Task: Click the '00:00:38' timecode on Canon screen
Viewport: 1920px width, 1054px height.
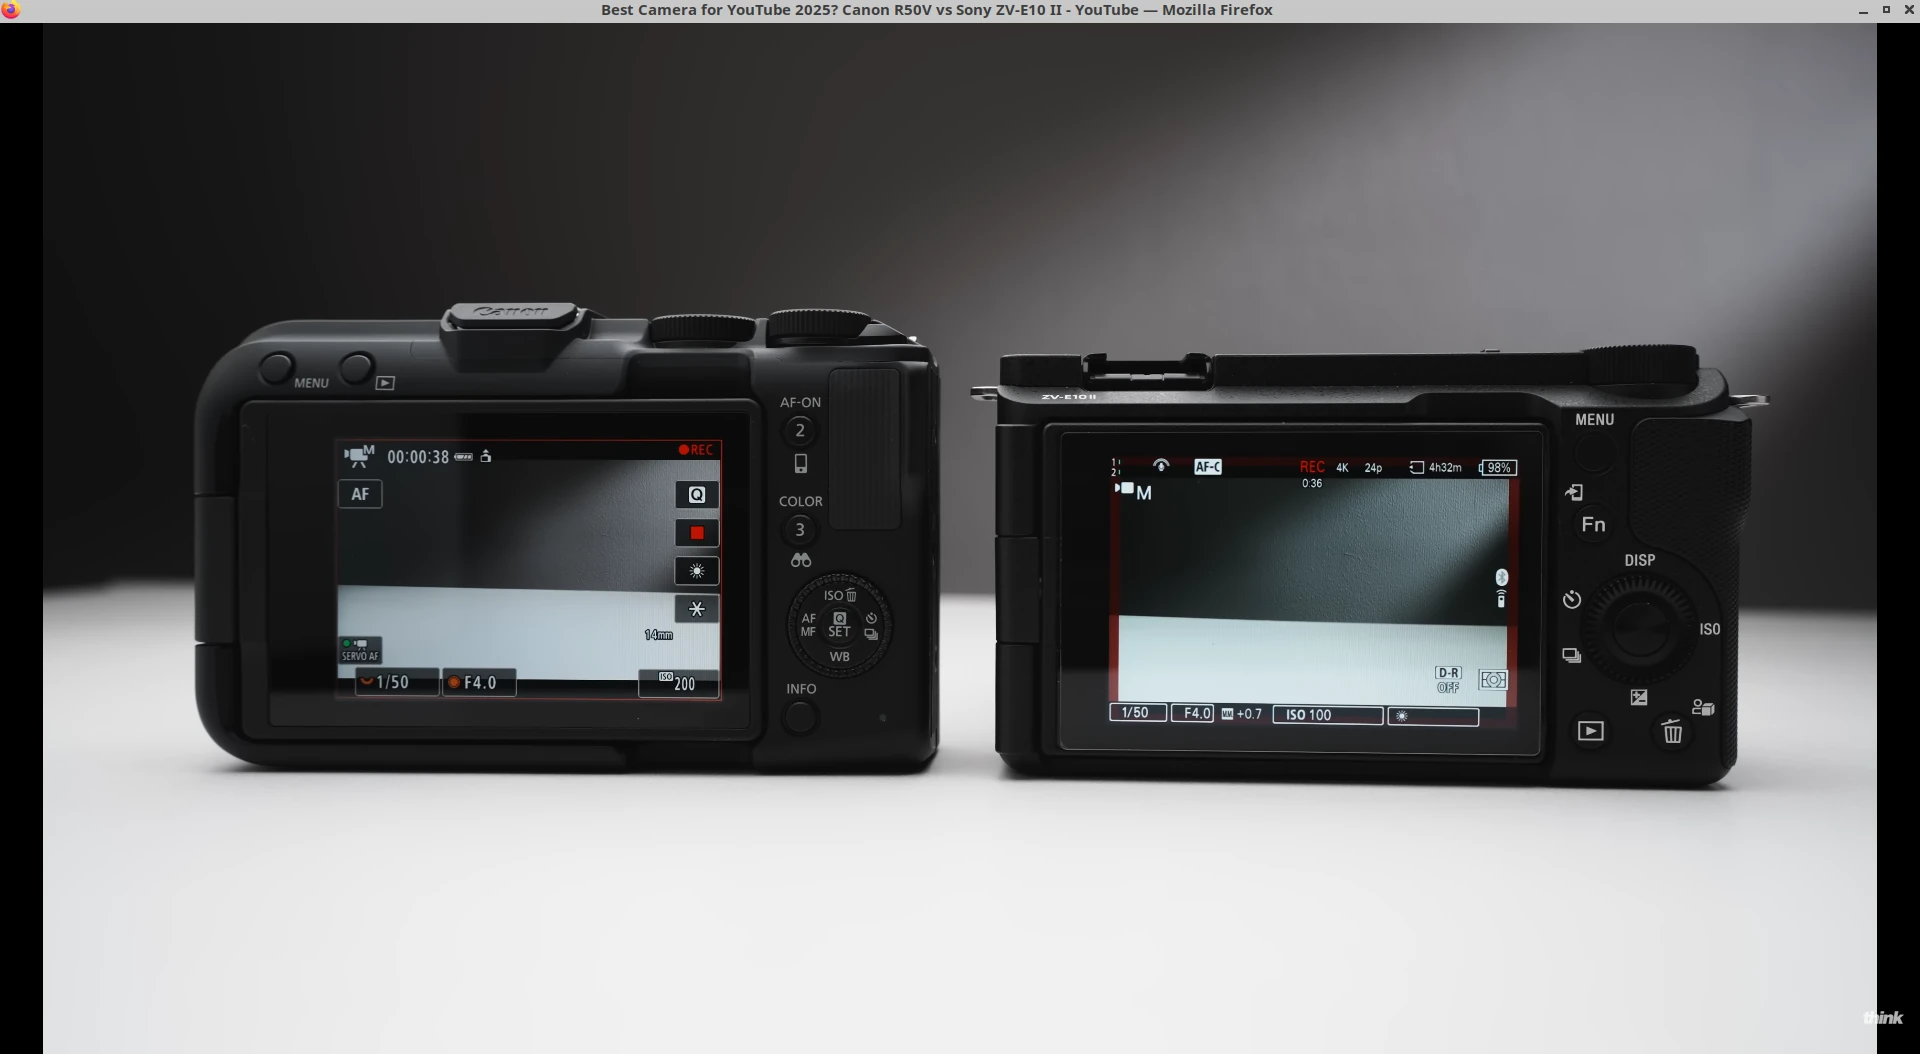Action: click(418, 457)
